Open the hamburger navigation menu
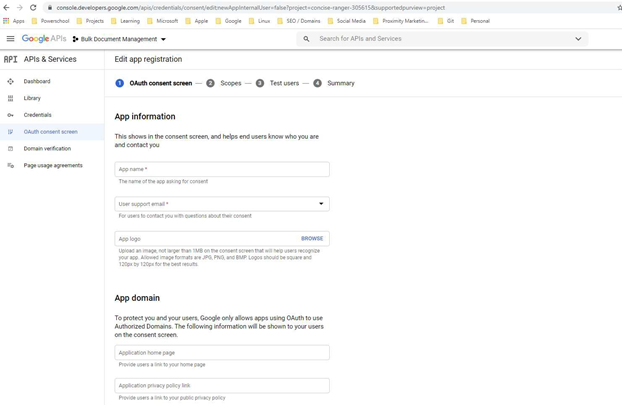 (10, 39)
